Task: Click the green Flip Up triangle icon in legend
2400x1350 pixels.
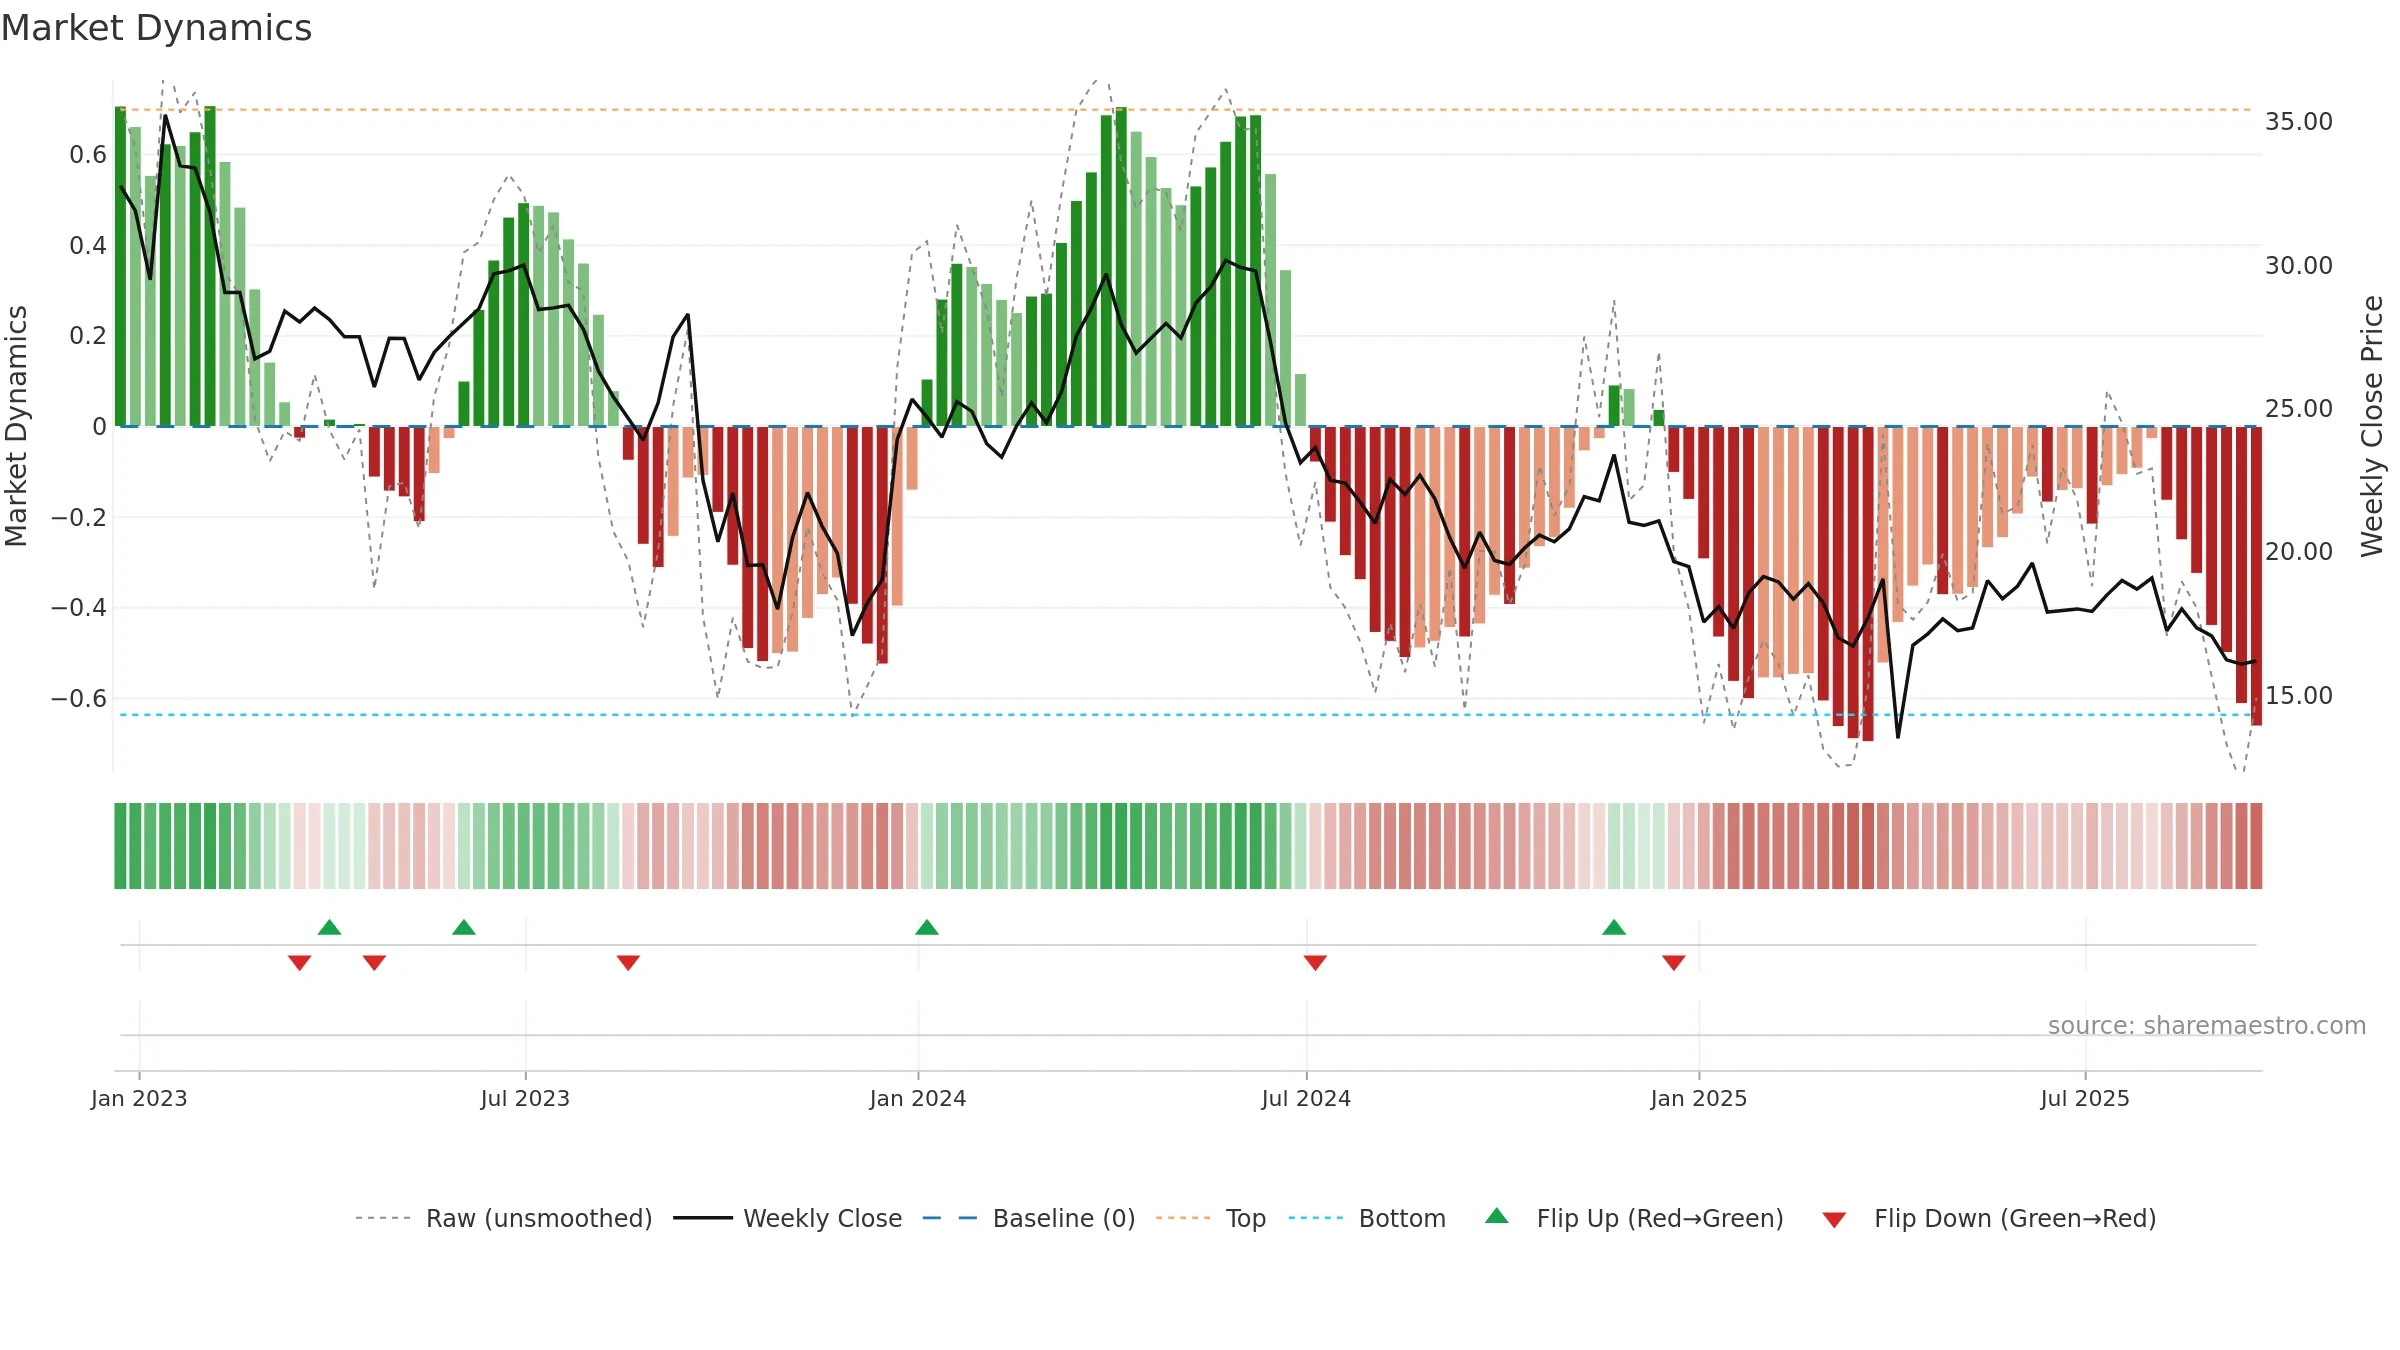Action: 1497,1216
